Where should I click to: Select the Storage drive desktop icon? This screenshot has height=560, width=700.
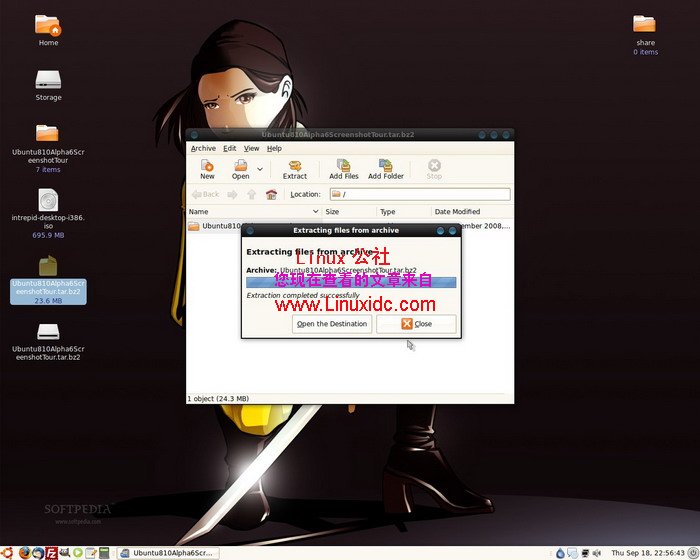tap(48, 85)
